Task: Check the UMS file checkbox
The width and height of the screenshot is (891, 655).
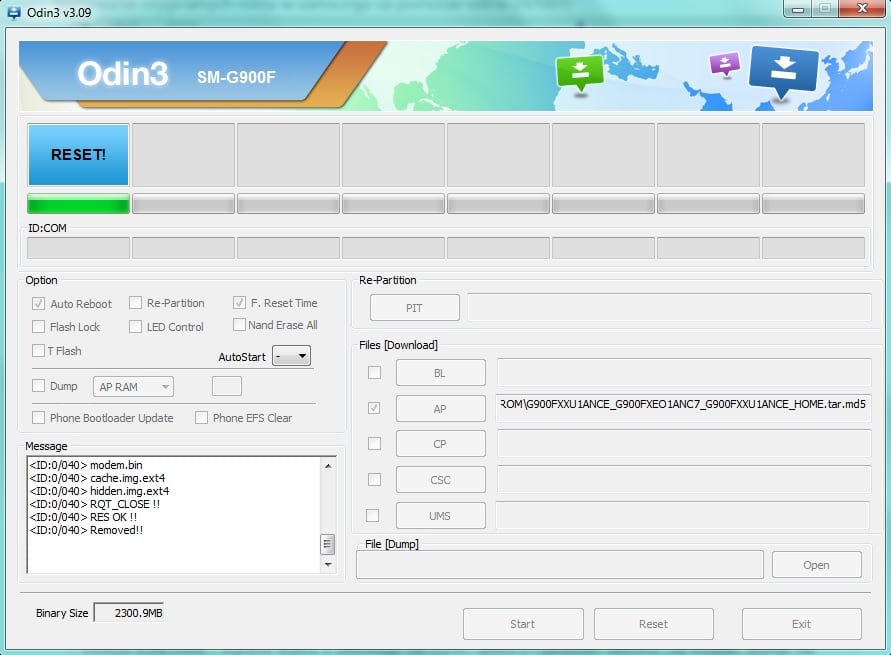Action: tap(373, 515)
